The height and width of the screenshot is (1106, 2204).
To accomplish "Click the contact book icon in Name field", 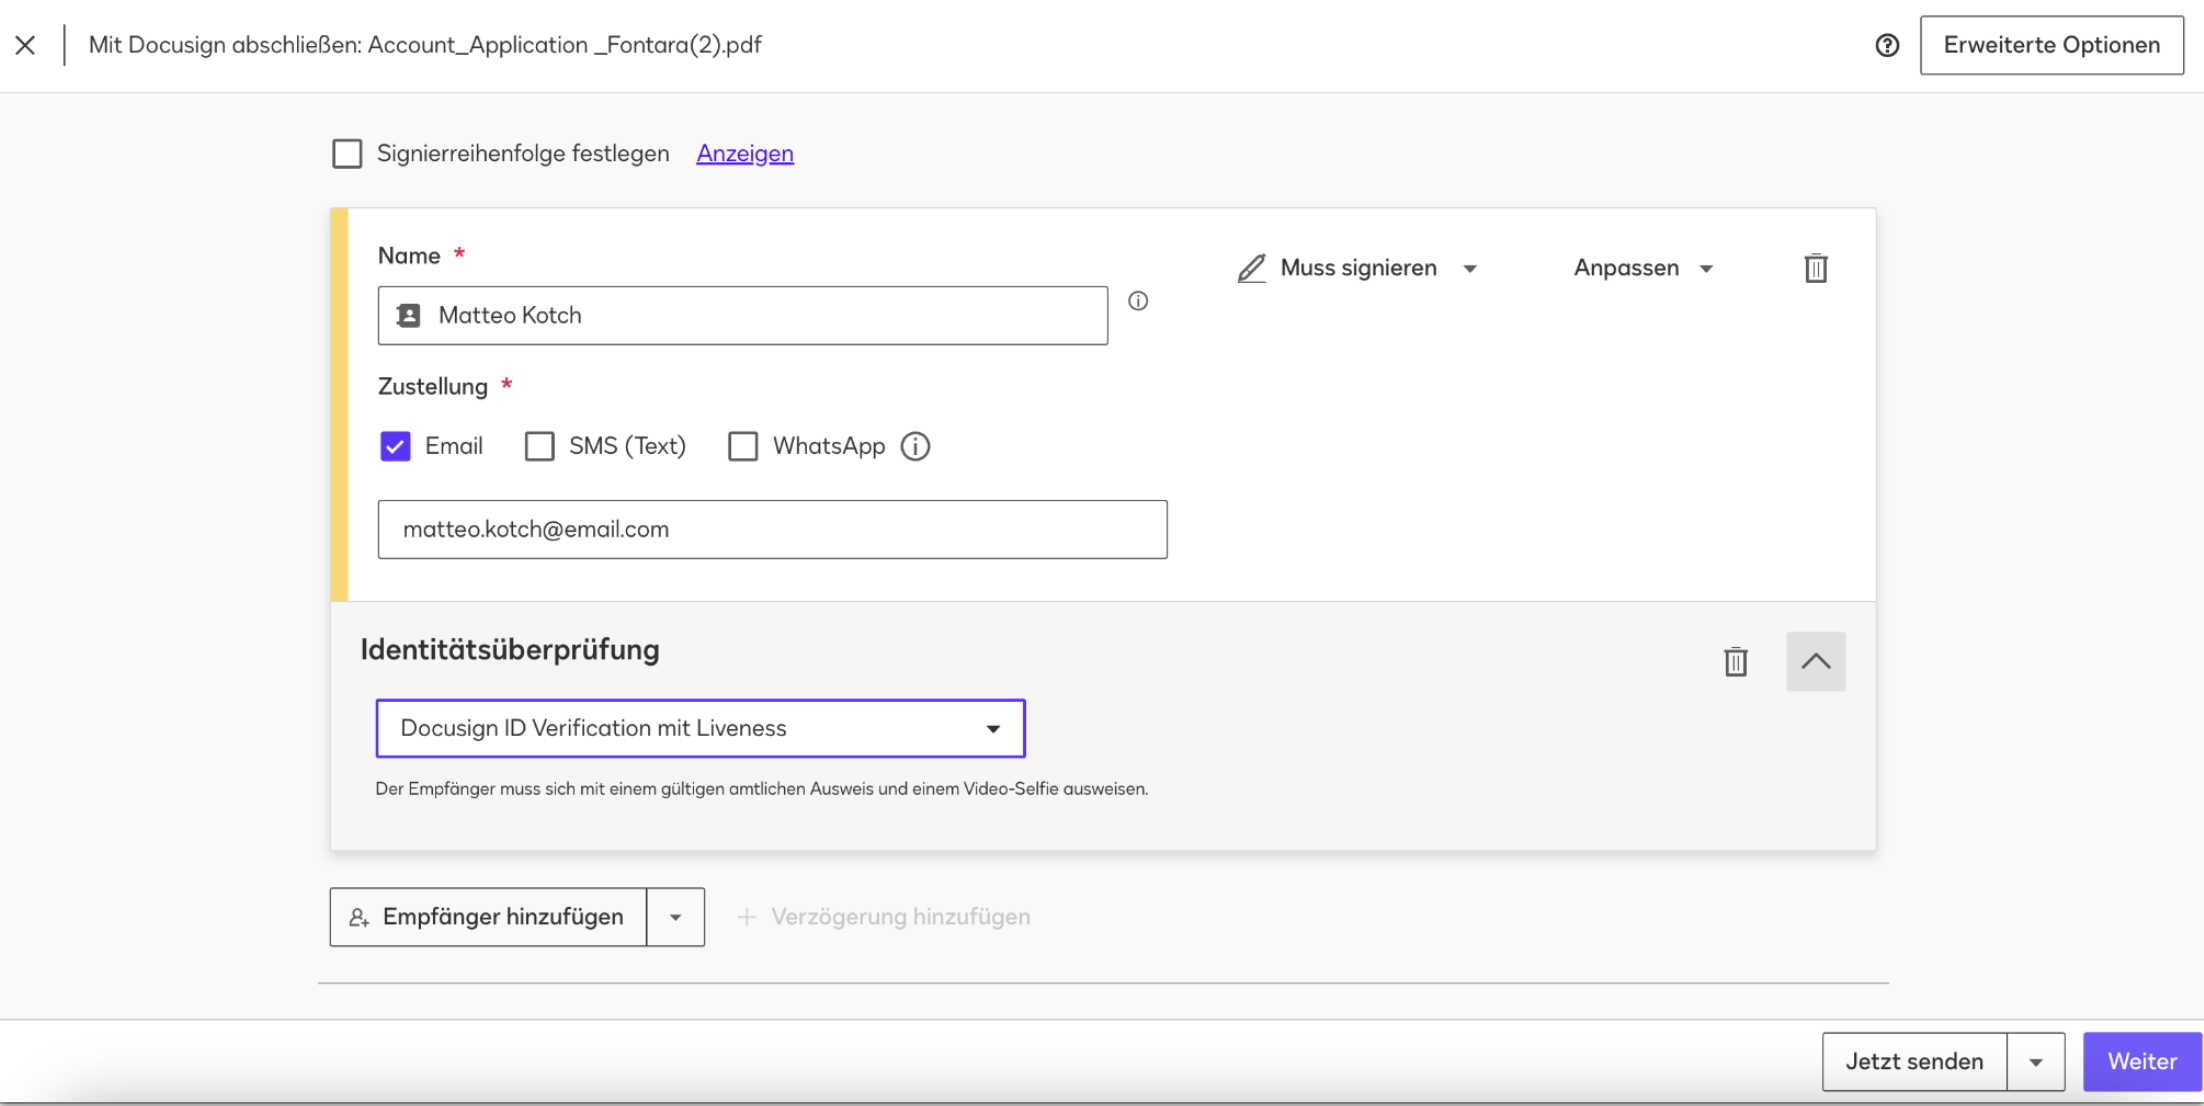I will point(408,315).
